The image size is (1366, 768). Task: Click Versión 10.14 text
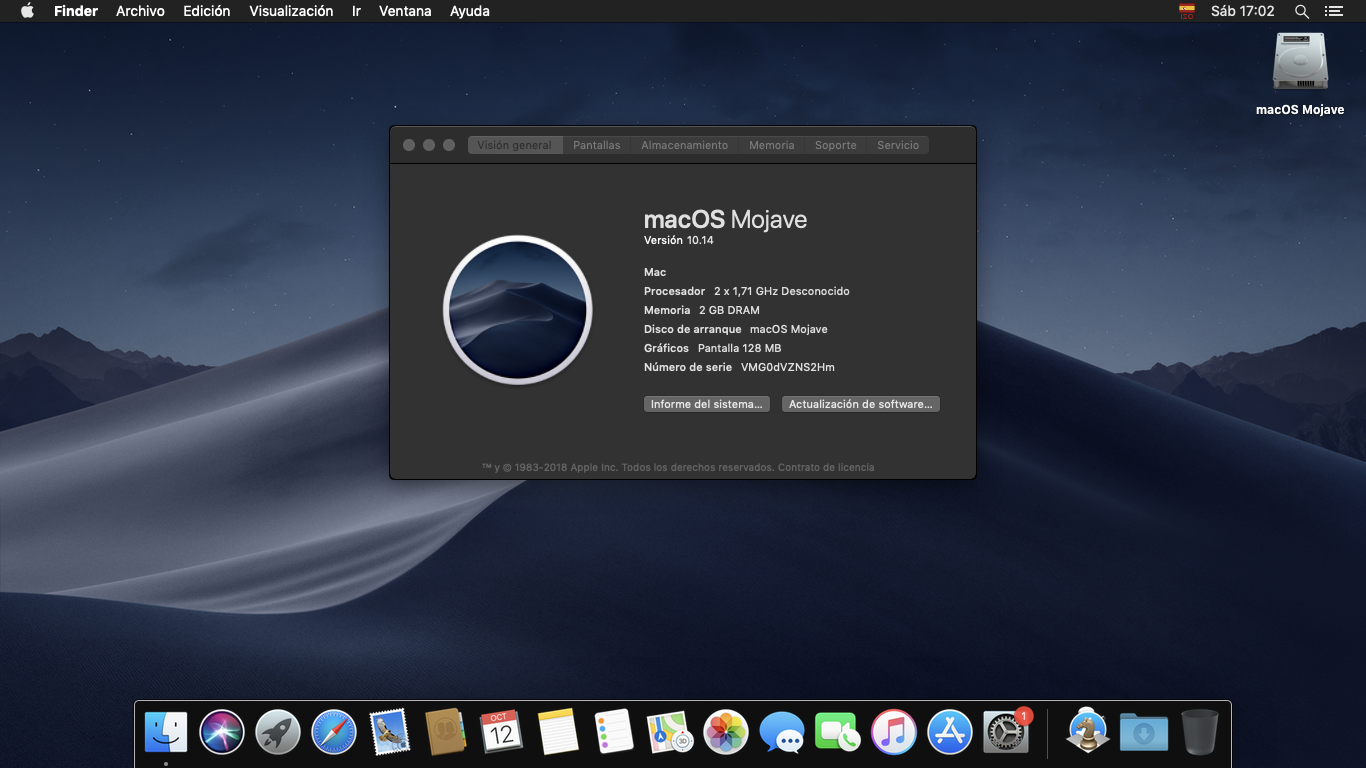pyautogui.click(x=679, y=240)
